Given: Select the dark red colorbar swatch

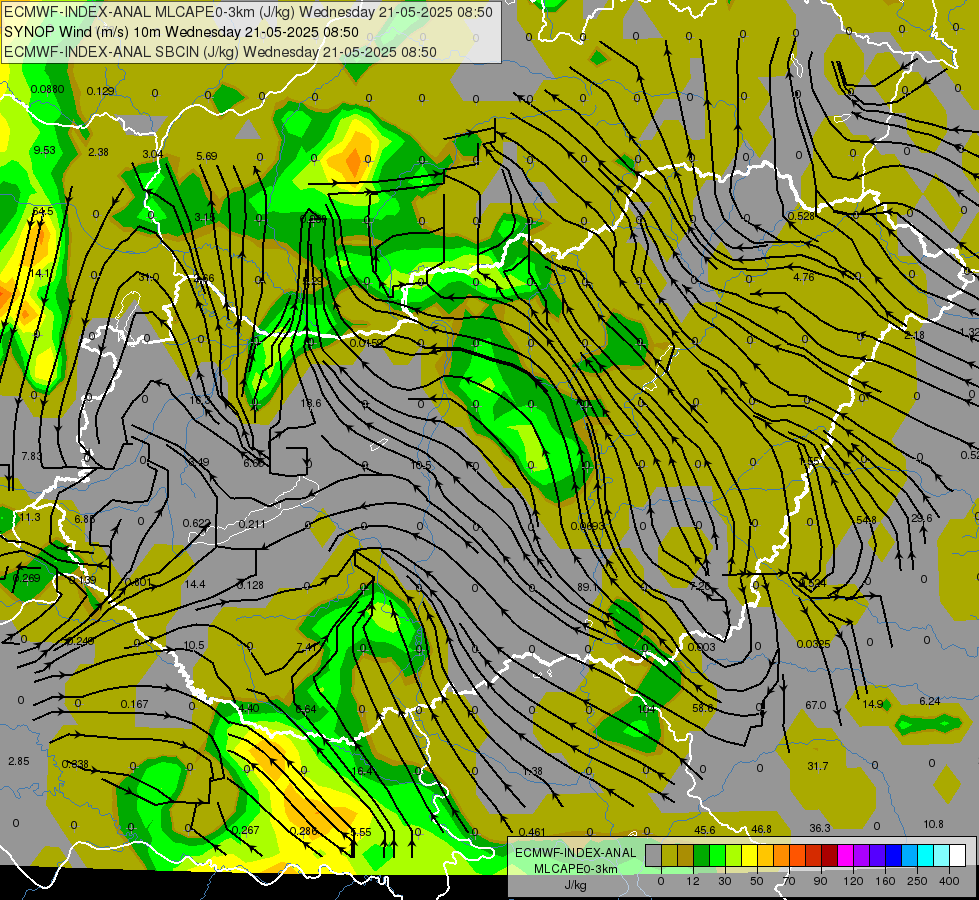Looking at the screenshot, I should 830,856.
